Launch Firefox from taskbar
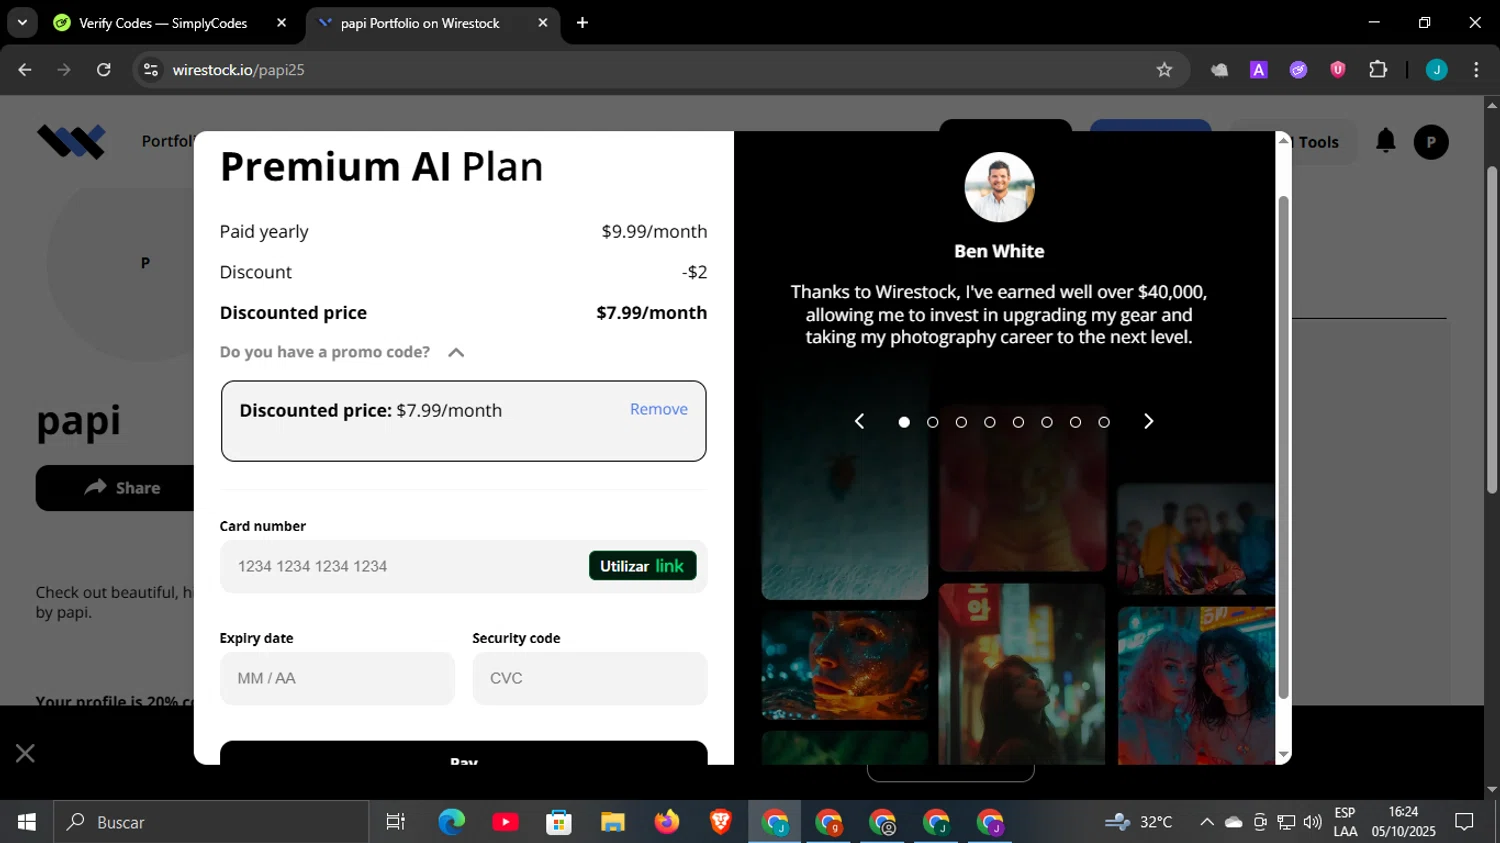Screen dimensions: 1500x843 point(667,822)
